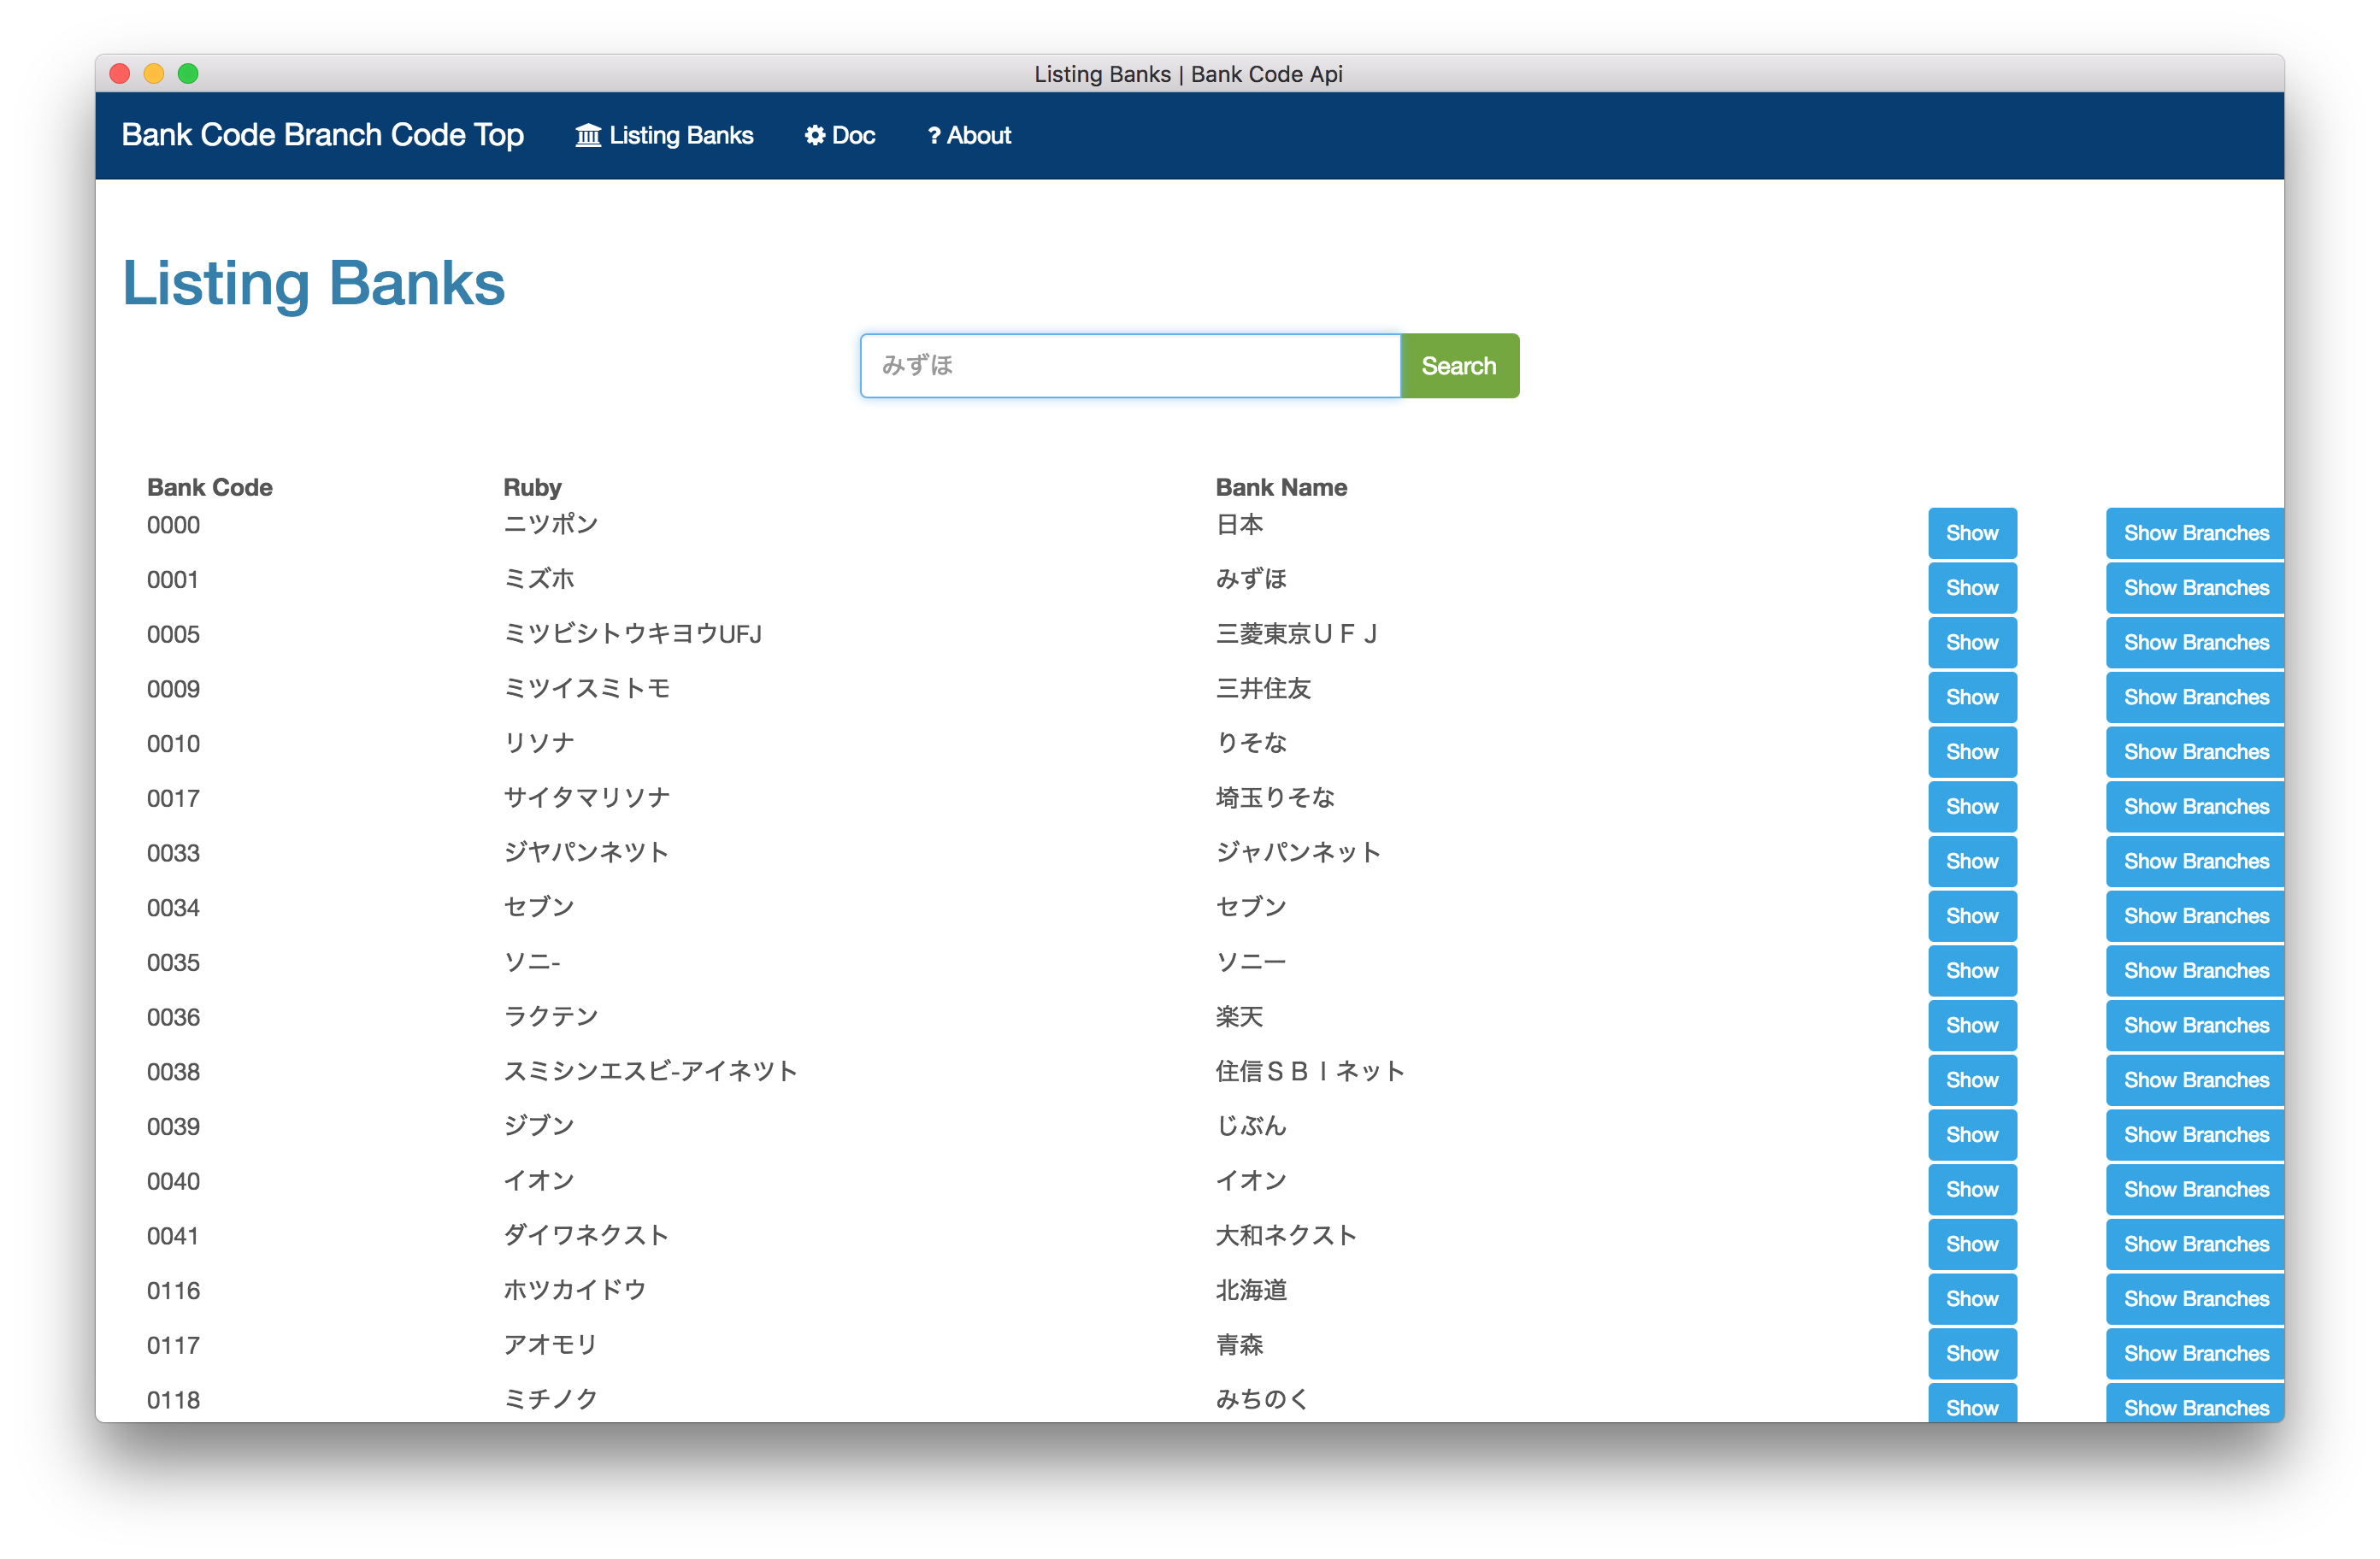Show Branches for bank 0010 りそな
This screenshot has width=2380, height=1559.
point(2195,752)
